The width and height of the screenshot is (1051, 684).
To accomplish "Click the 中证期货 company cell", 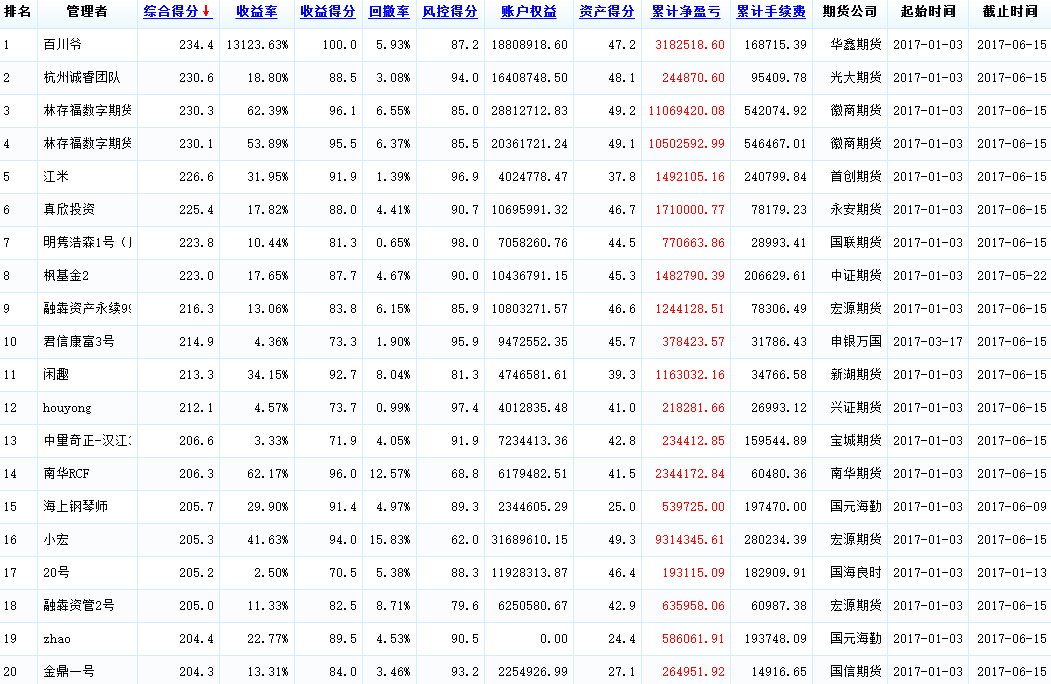I will pos(856,275).
